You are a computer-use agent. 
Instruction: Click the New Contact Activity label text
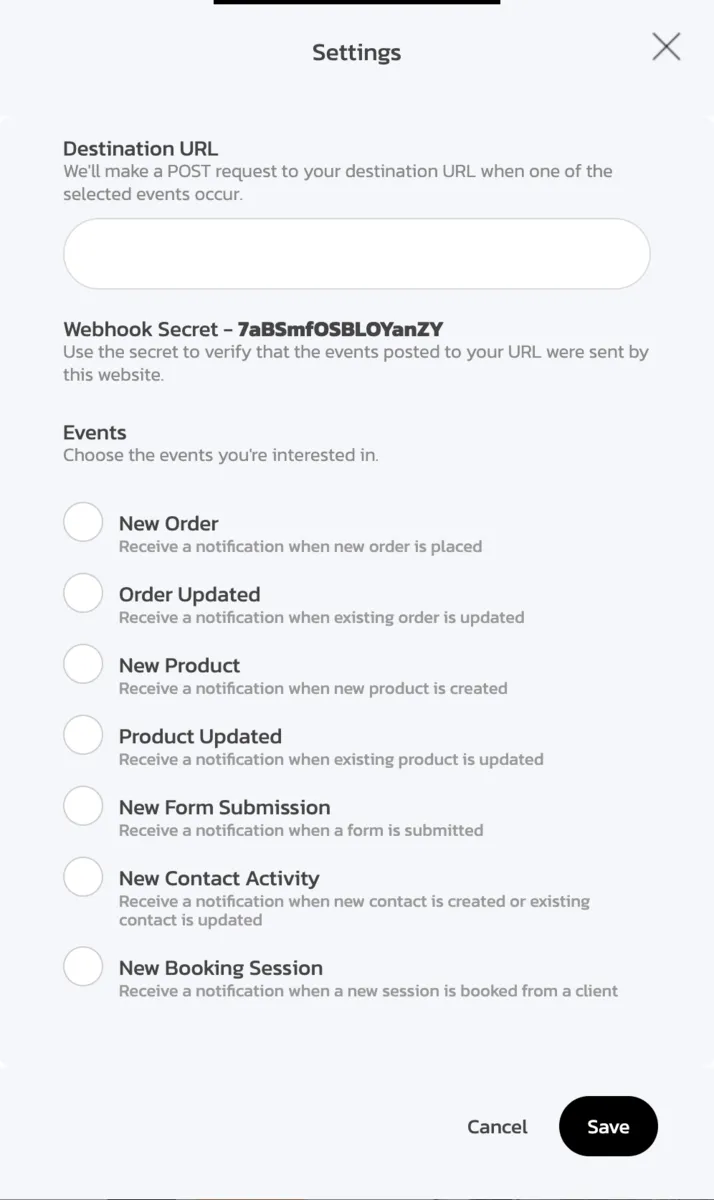coord(219,878)
